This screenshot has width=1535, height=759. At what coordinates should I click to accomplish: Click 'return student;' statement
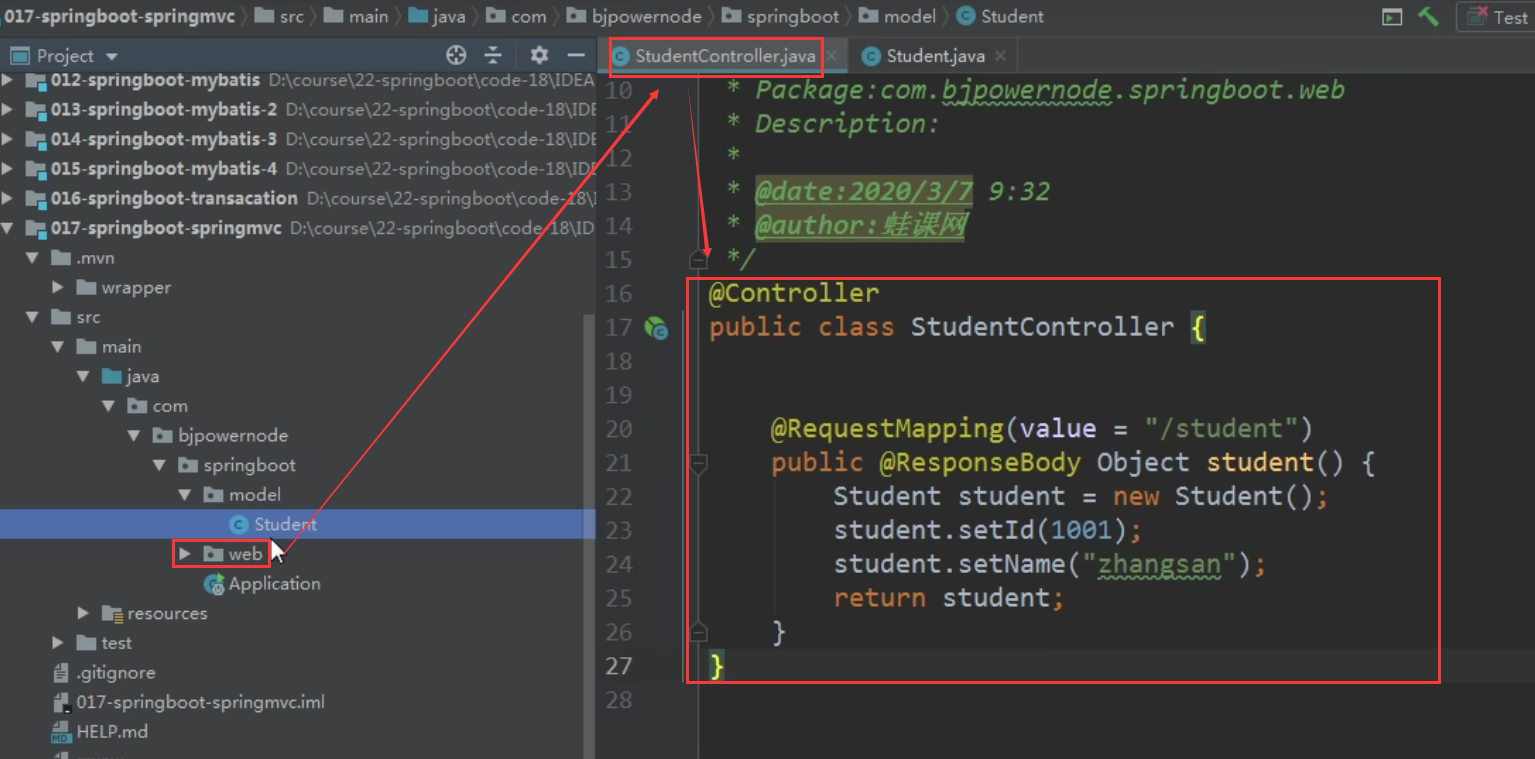949,599
